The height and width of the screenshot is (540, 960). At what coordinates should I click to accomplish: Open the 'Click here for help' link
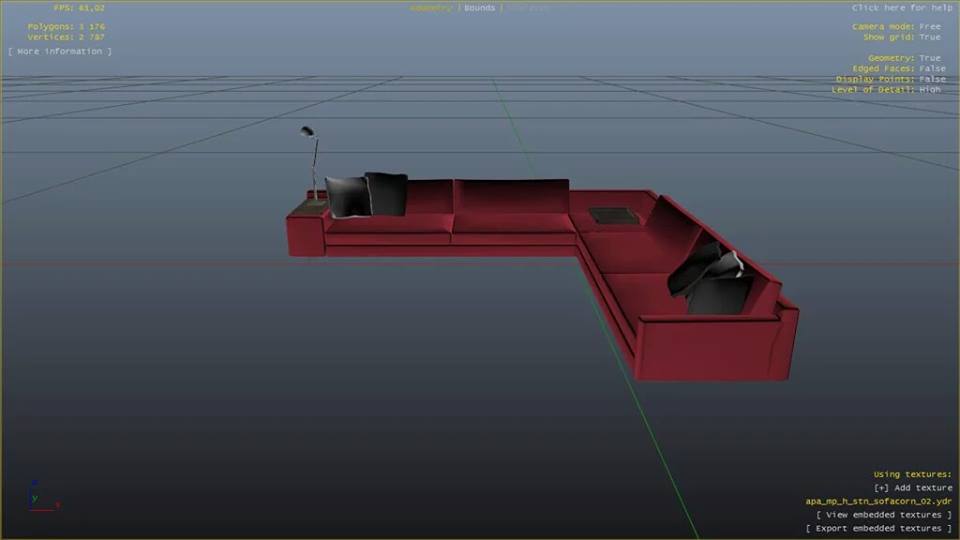902,8
